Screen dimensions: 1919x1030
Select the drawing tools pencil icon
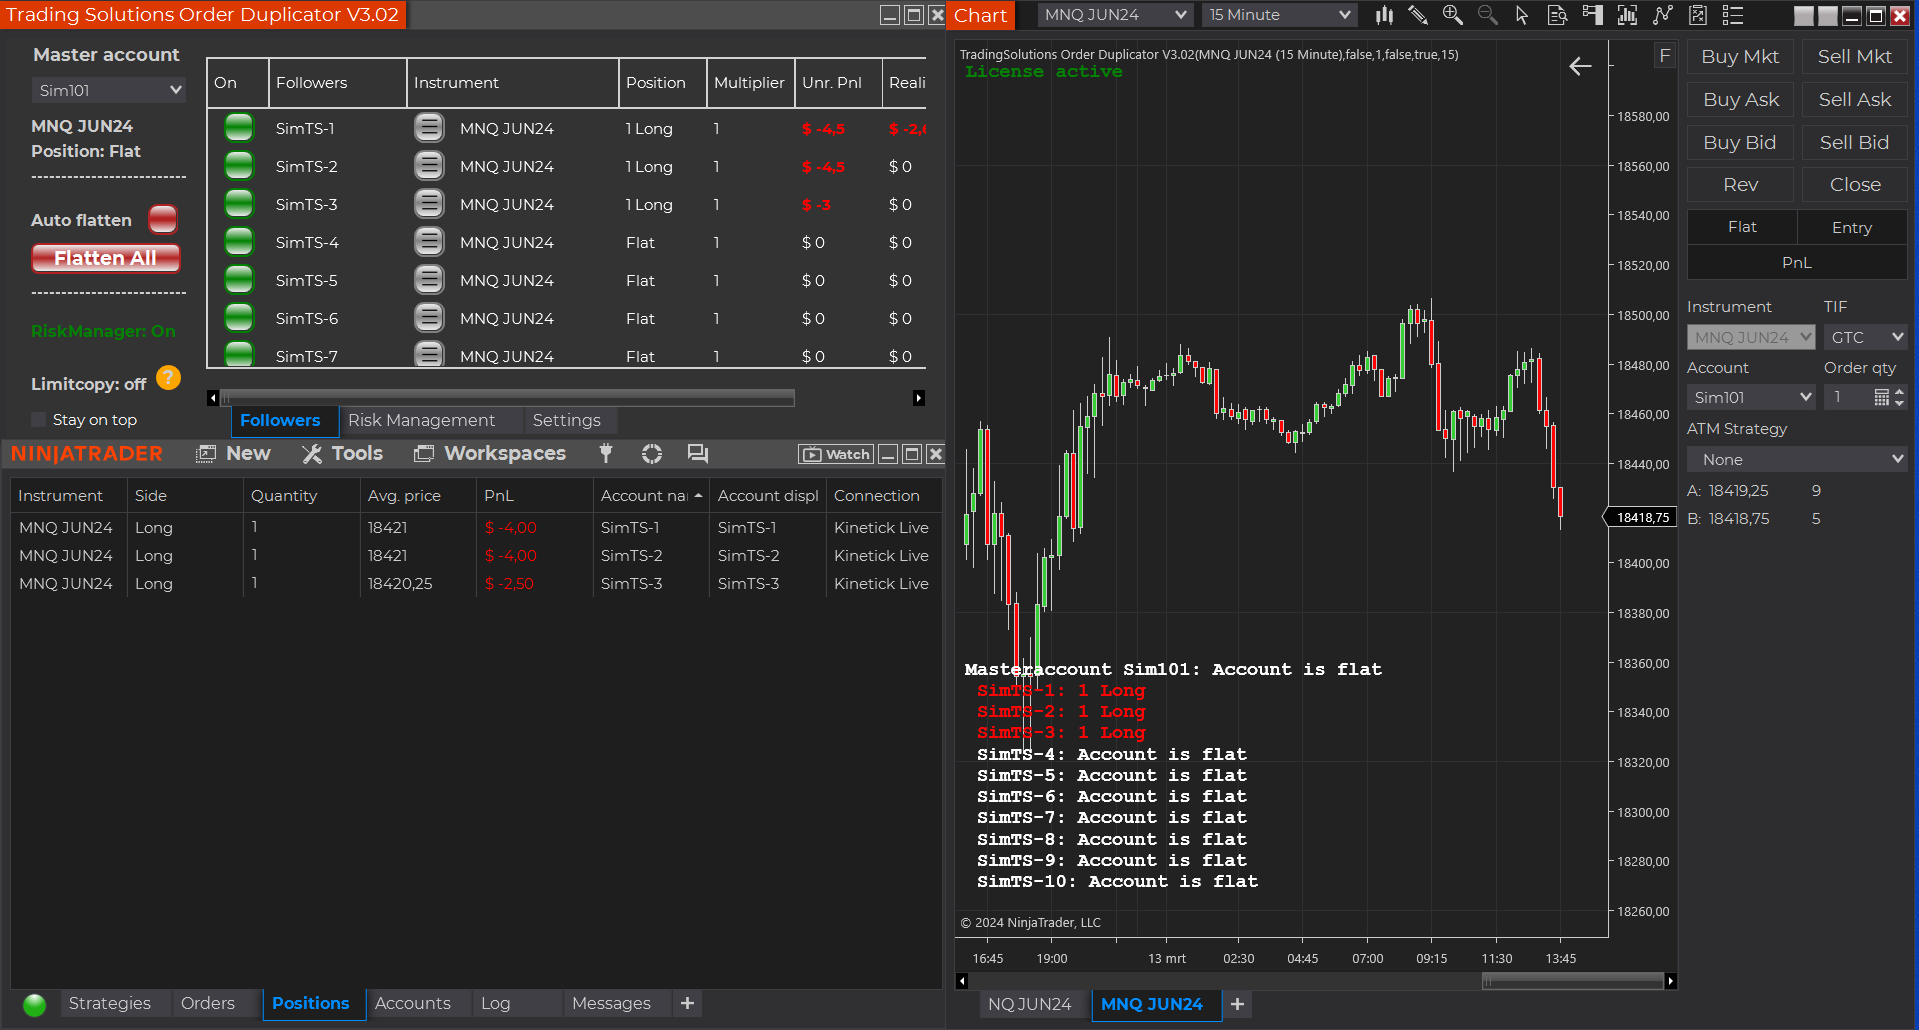pyautogui.click(x=1417, y=15)
